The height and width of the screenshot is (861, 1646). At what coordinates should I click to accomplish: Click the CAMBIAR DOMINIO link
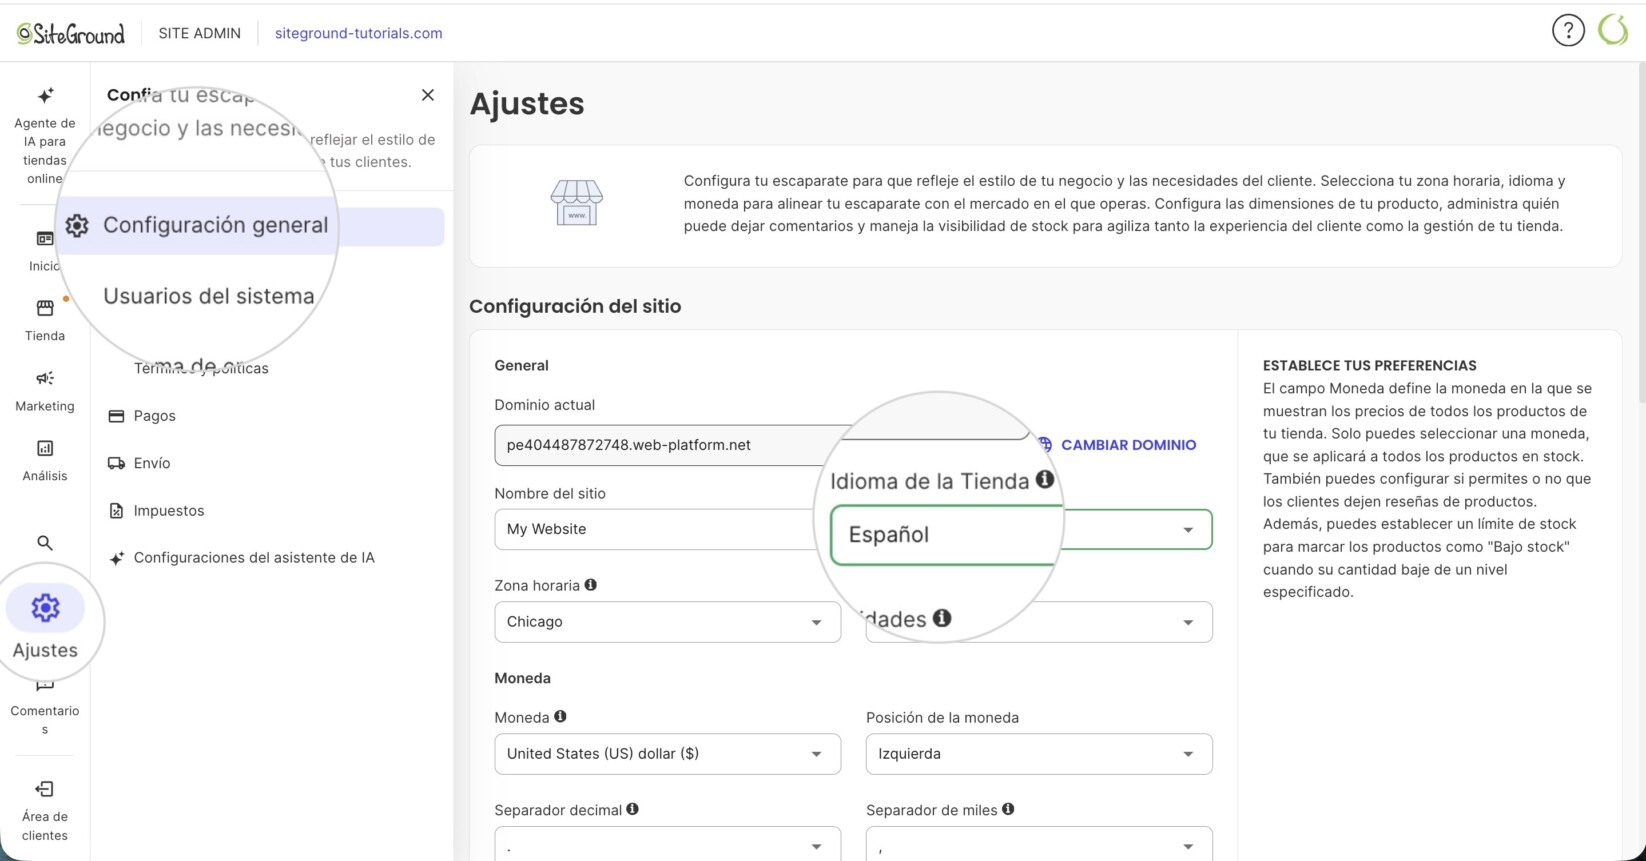coord(1128,445)
